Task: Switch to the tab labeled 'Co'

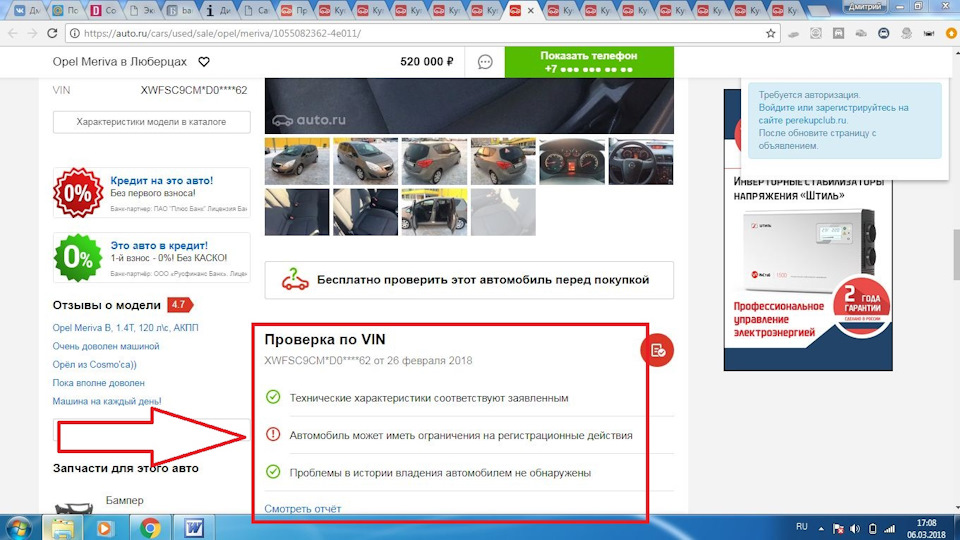Action: [102, 10]
